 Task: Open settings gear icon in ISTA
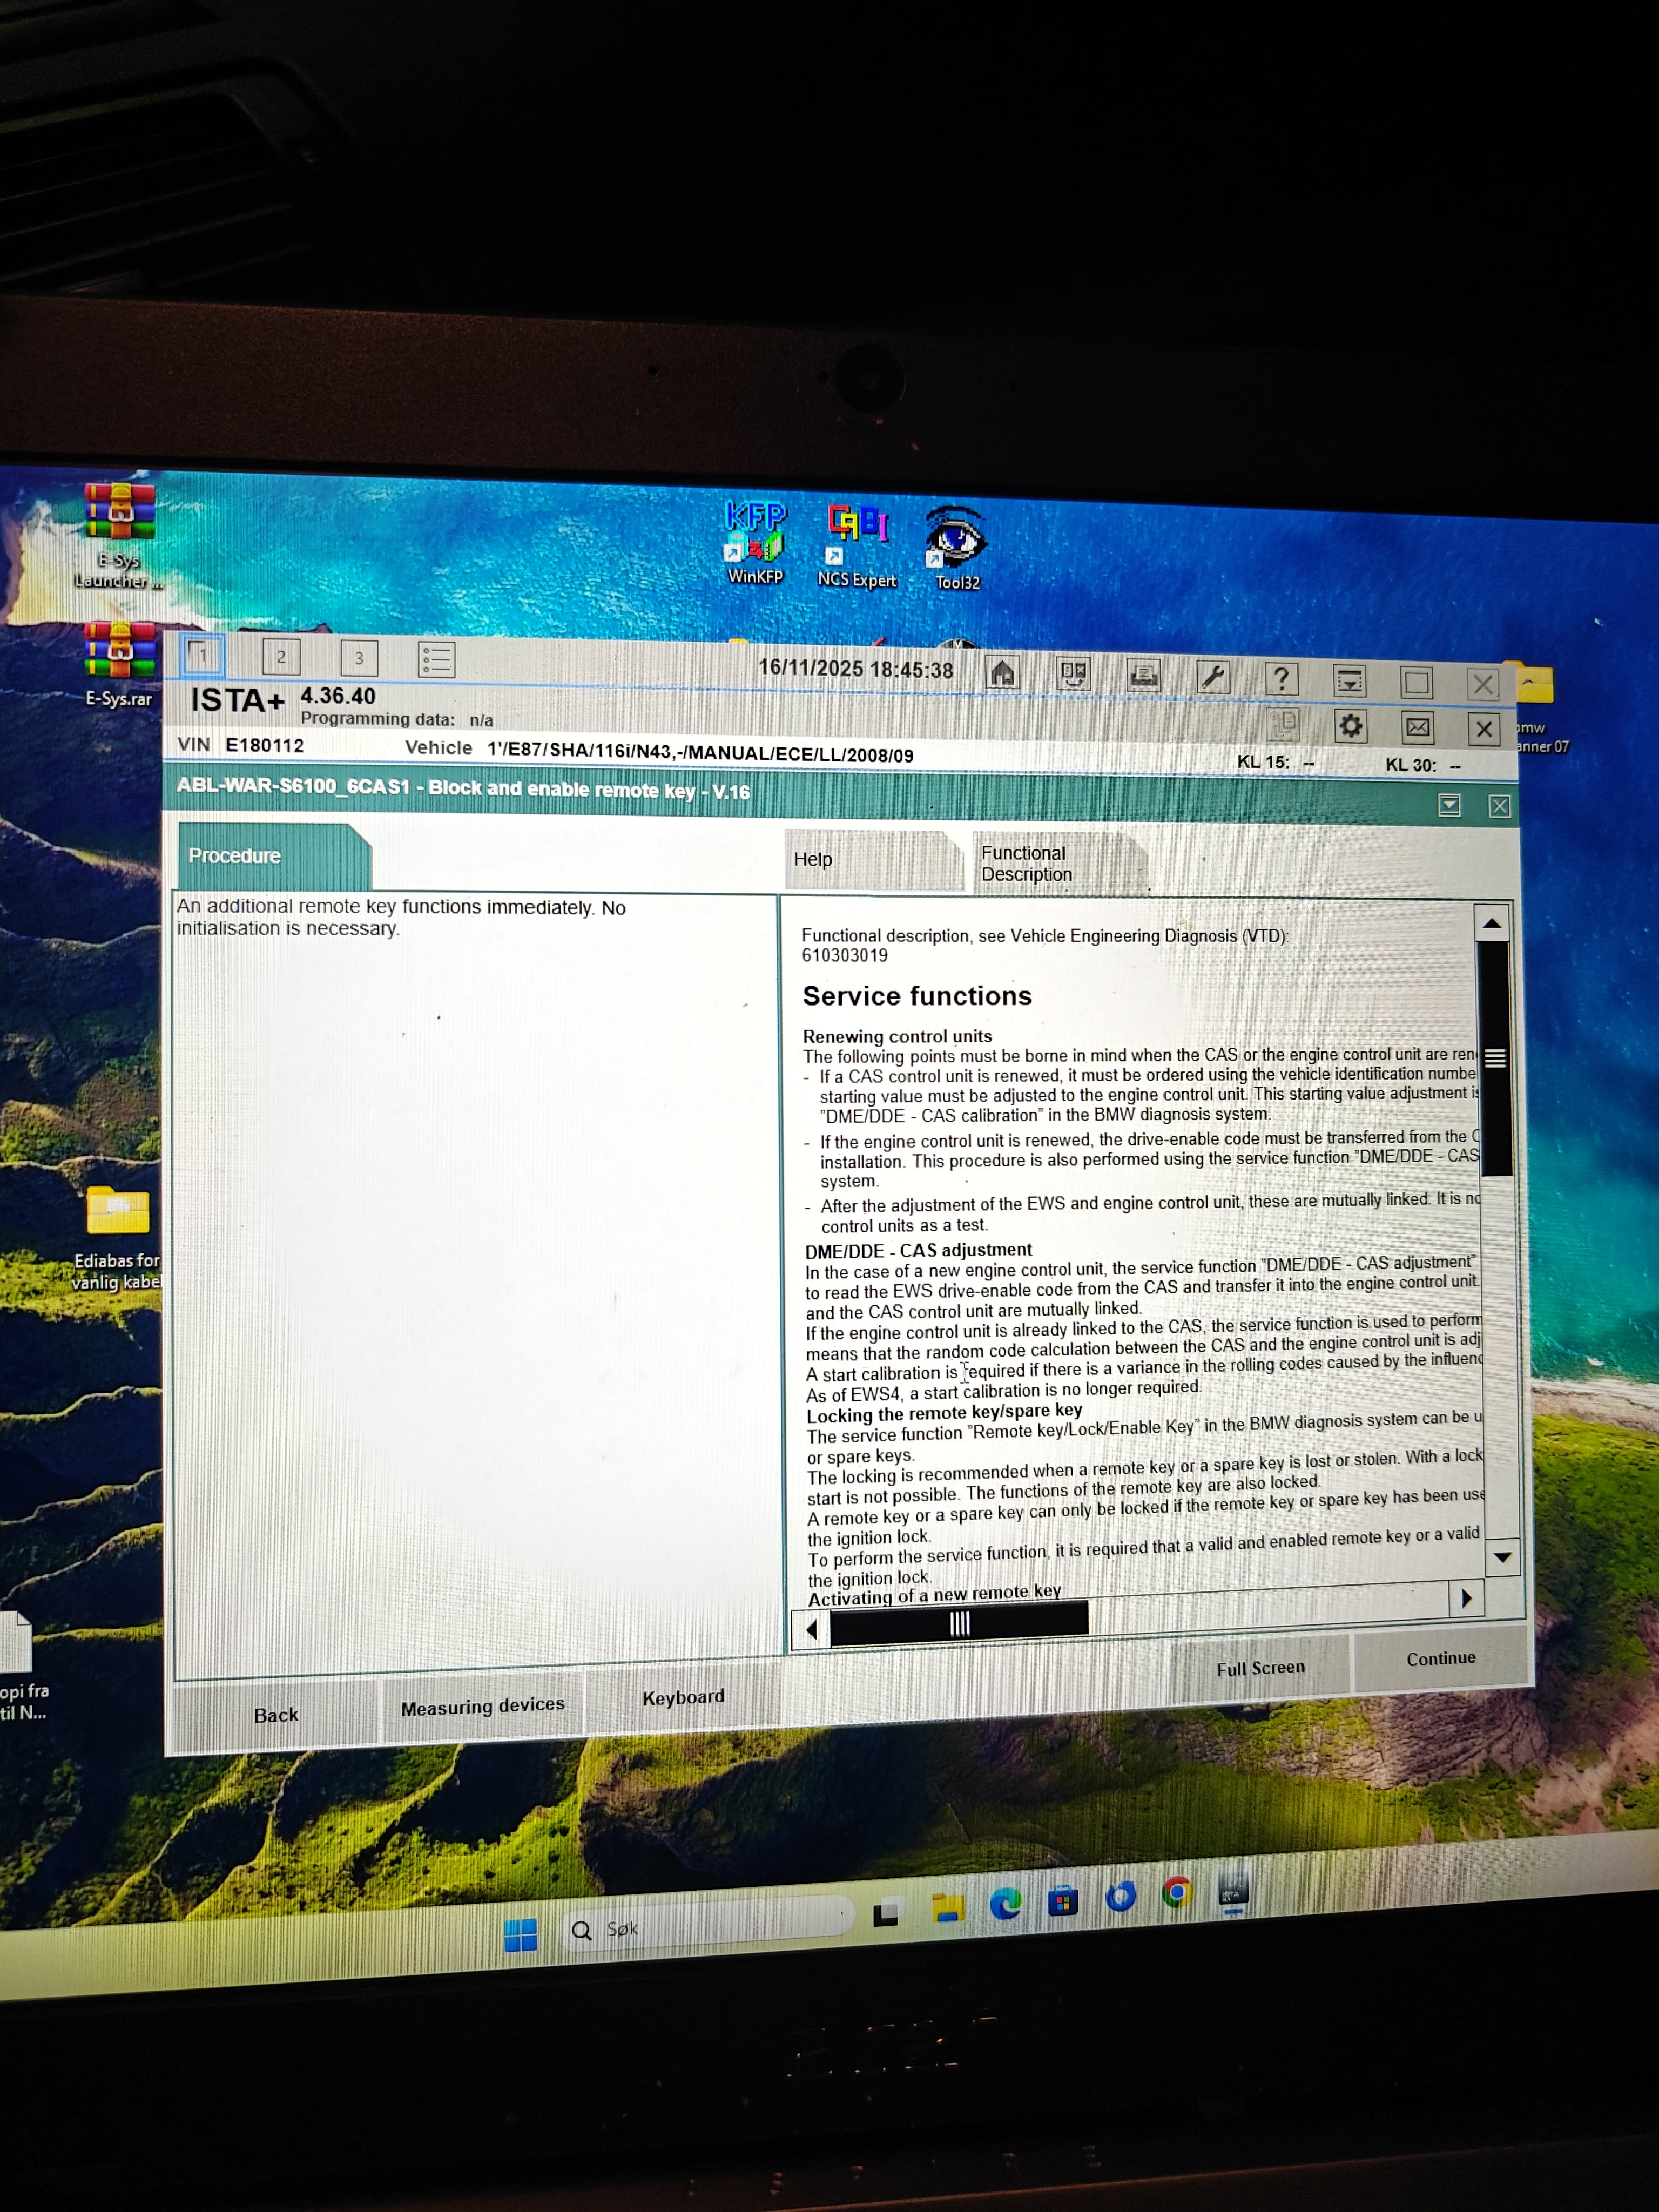pyautogui.click(x=1350, y=725)
